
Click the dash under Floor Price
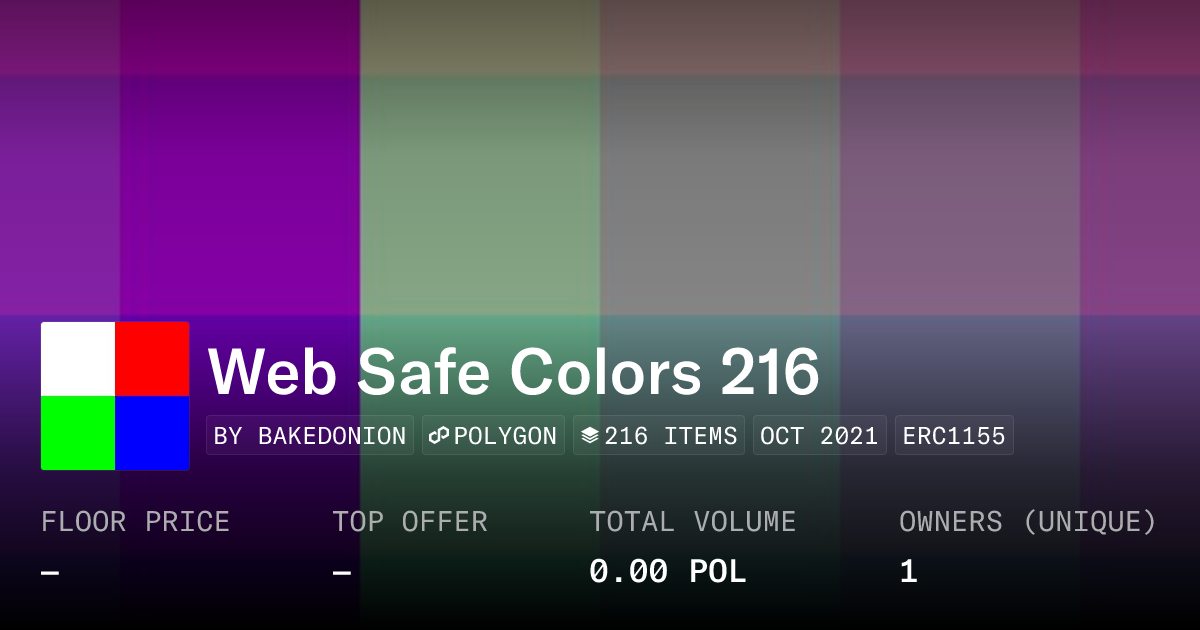[x=50, y=573]
